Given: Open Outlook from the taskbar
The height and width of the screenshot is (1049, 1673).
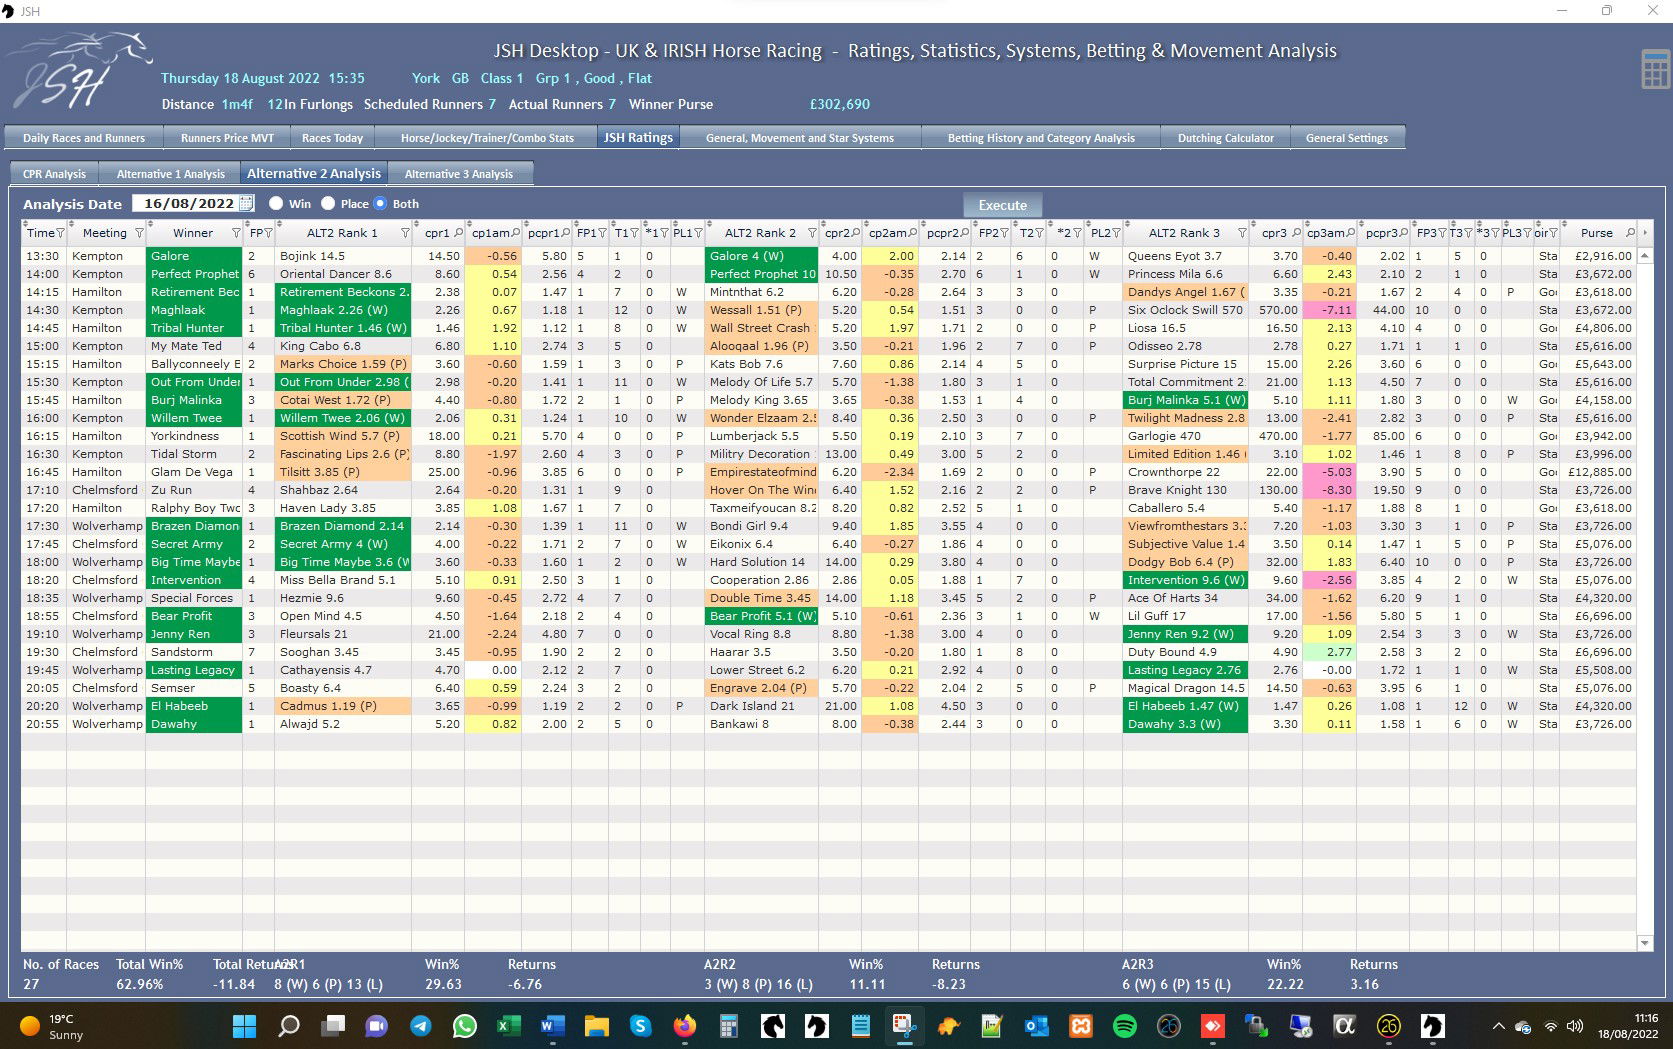Looking at the screenshot, I should 1036,1026.
